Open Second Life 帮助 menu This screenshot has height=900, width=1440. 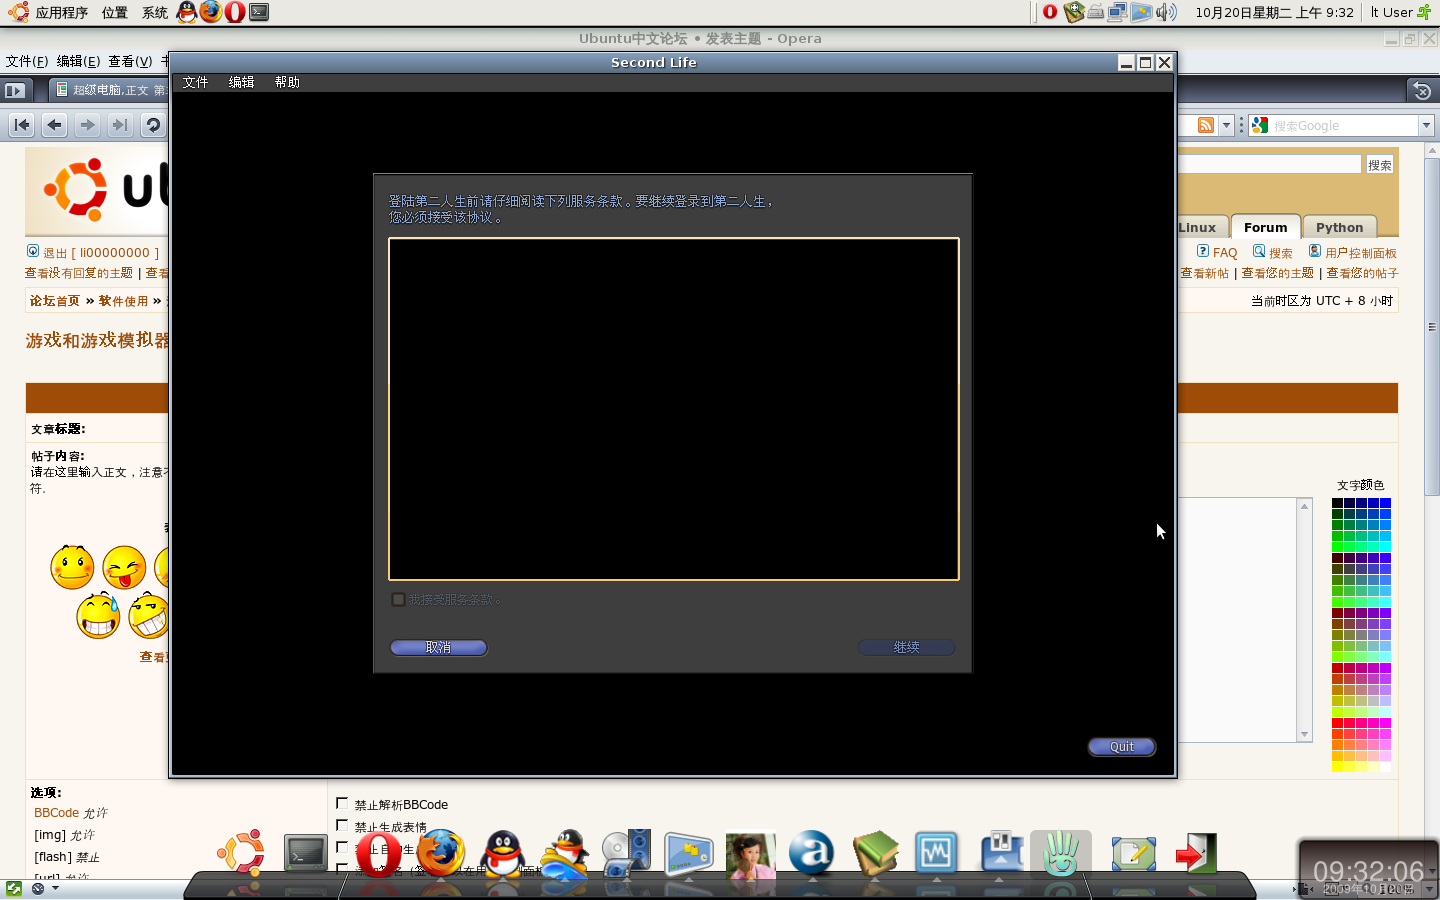tap(287, 82)
